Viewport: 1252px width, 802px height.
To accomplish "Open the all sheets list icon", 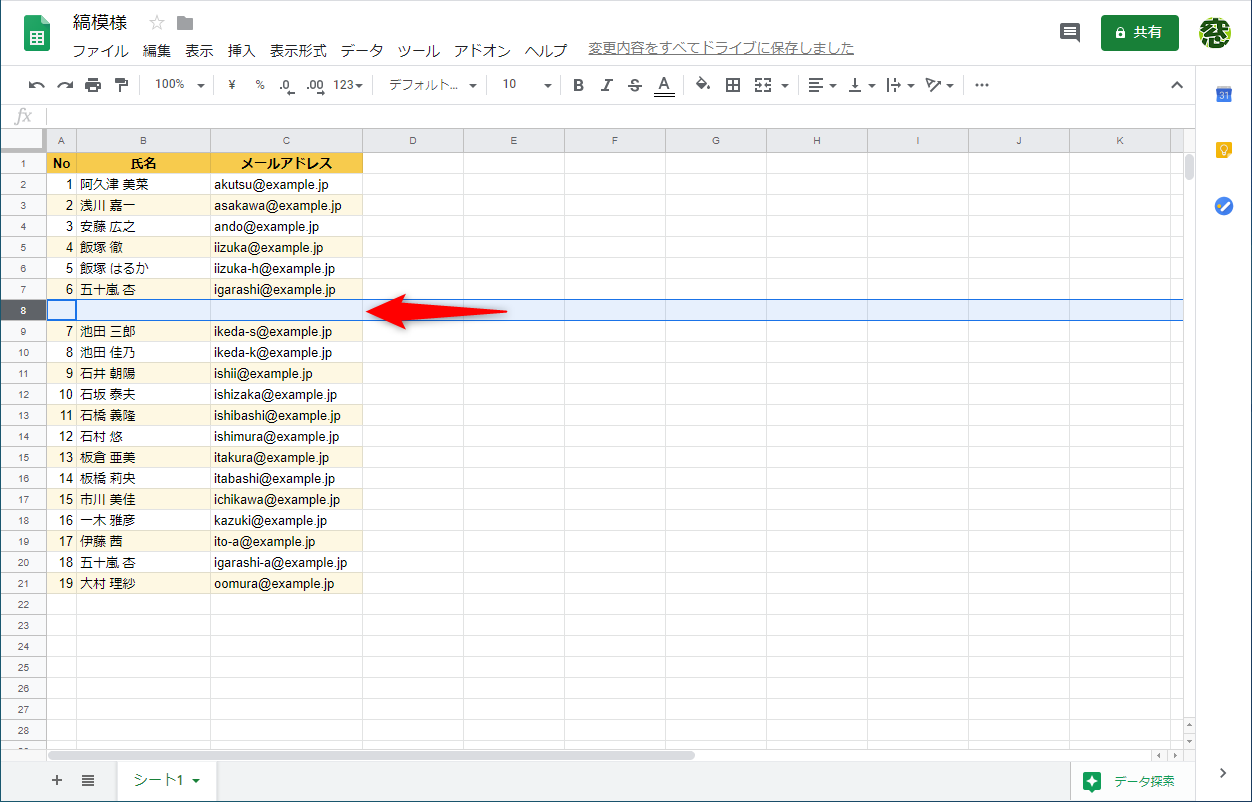I will (88, 781).
